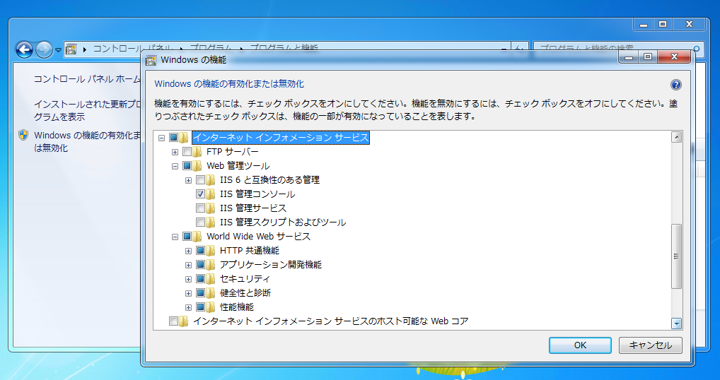The height and width of the screenshot is (380, 720).
Task: Click the folder icon beside HTTP 共通機能
Action: click(211, 251)
